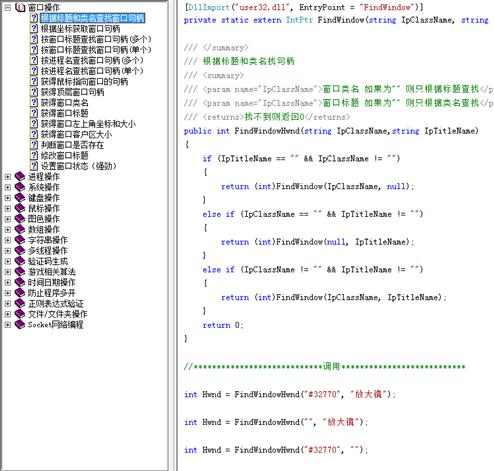Open topic 按进程名查找窗口句柄(多个)
Viewport: 494px width, 471px height.
tap(92, 60)
